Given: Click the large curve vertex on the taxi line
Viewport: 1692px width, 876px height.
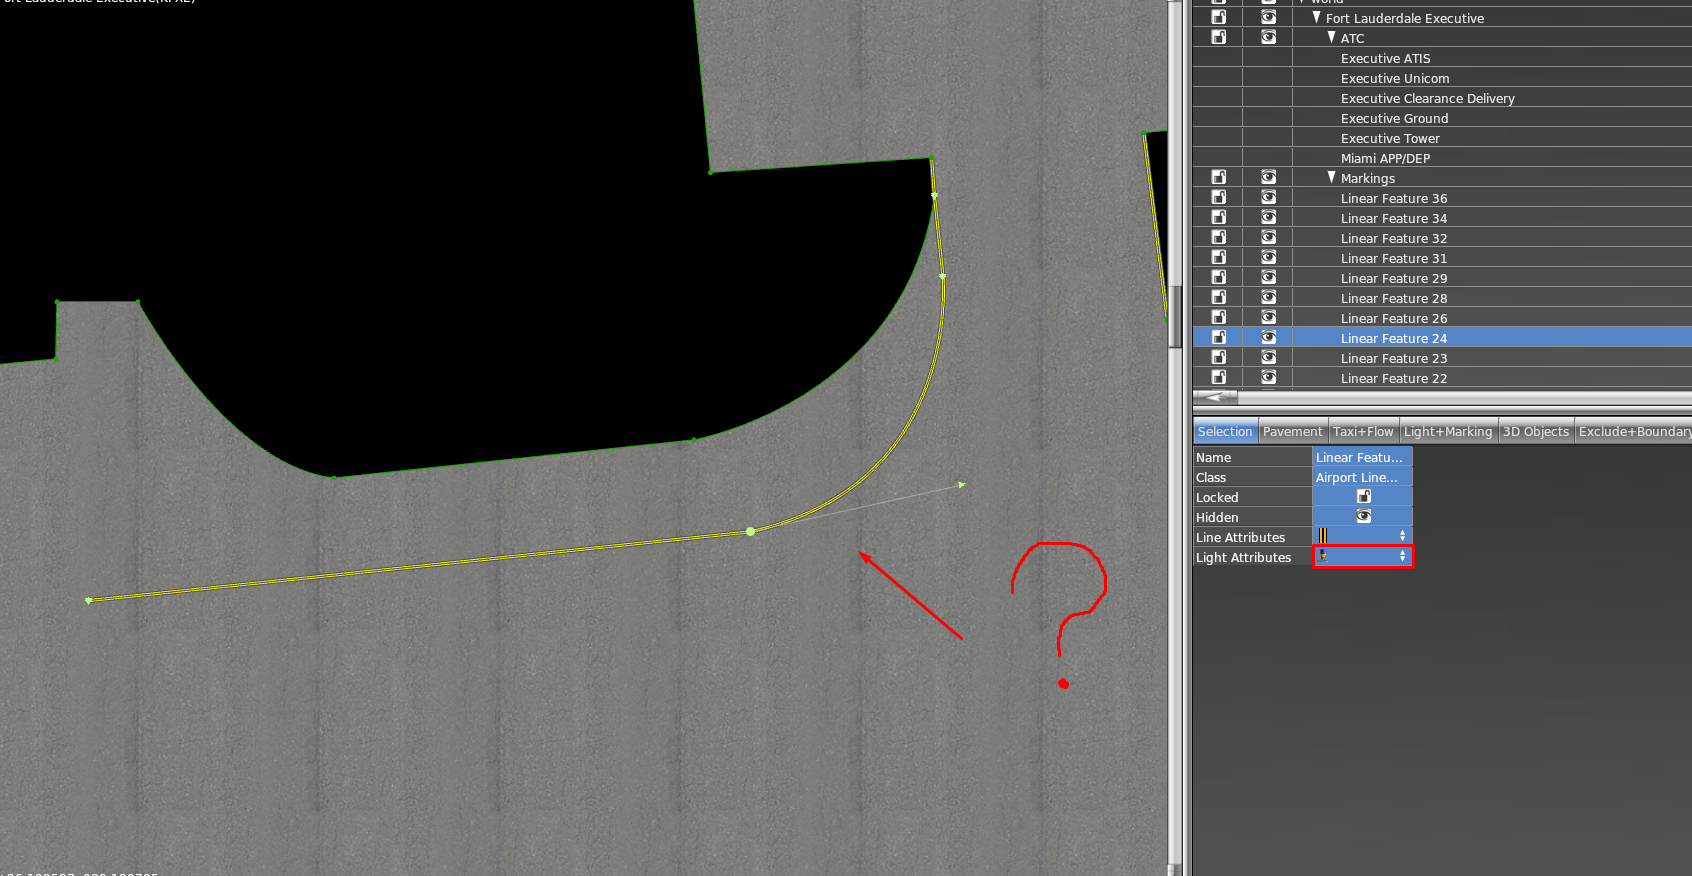Looking at the screenshot, I should [x=750, y=531].
